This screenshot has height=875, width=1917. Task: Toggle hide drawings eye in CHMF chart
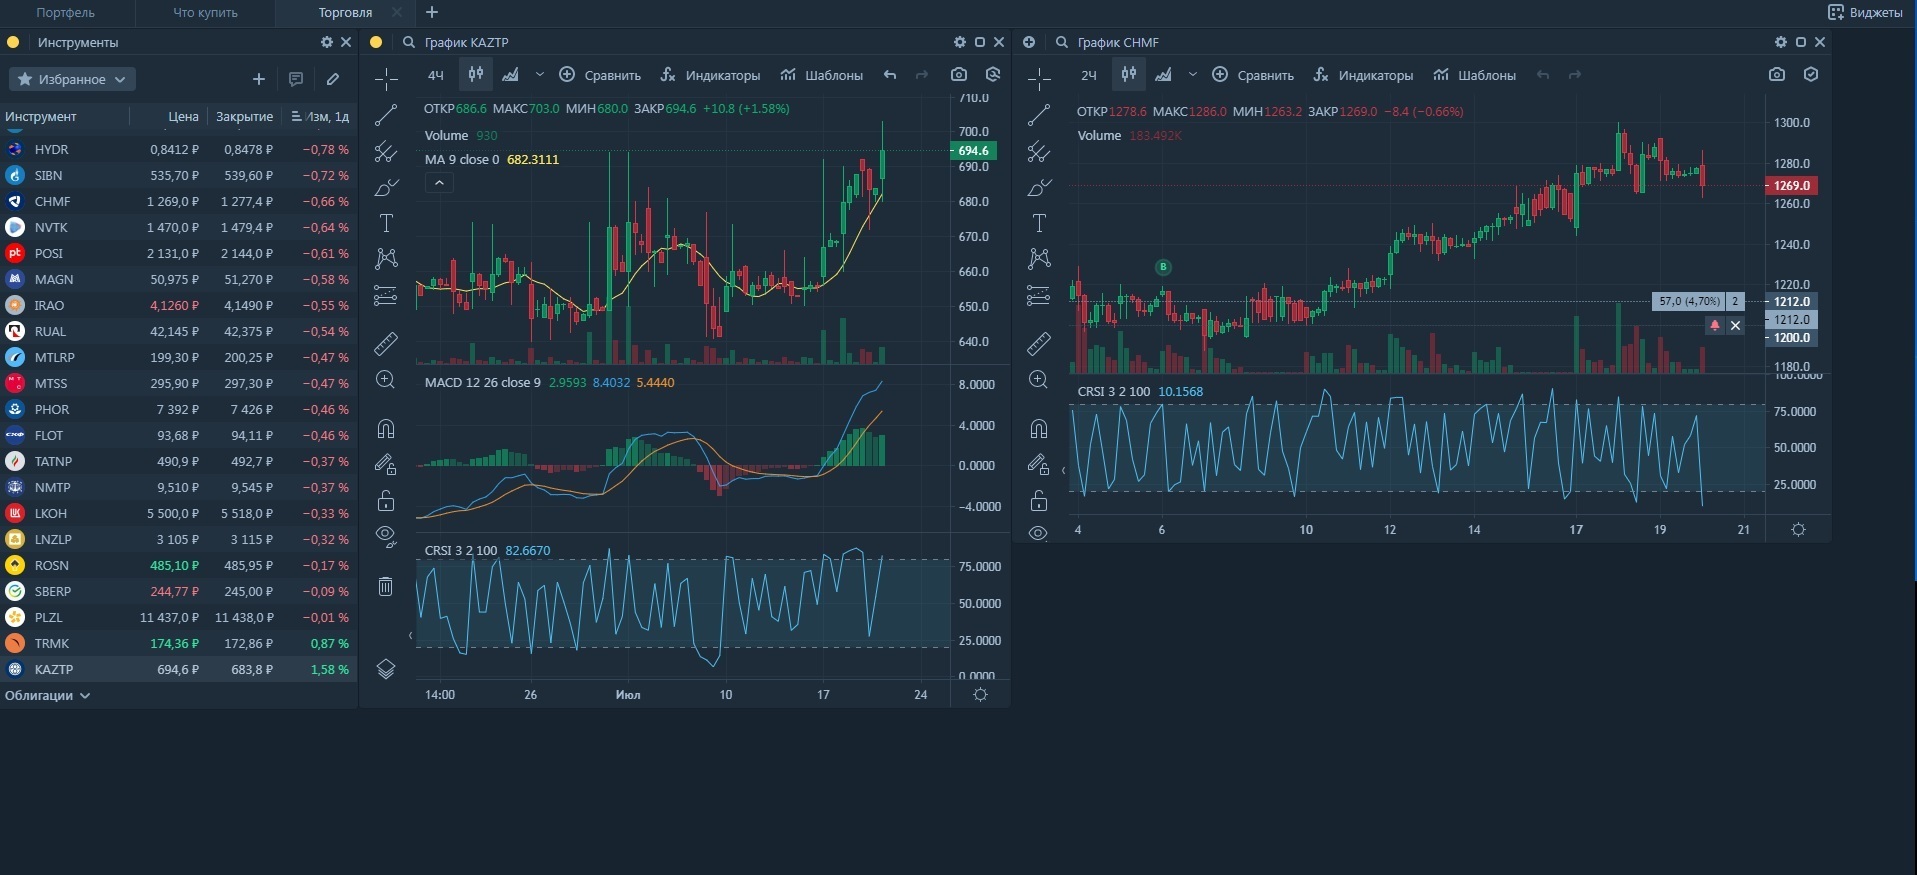(x=1039, y=533)
